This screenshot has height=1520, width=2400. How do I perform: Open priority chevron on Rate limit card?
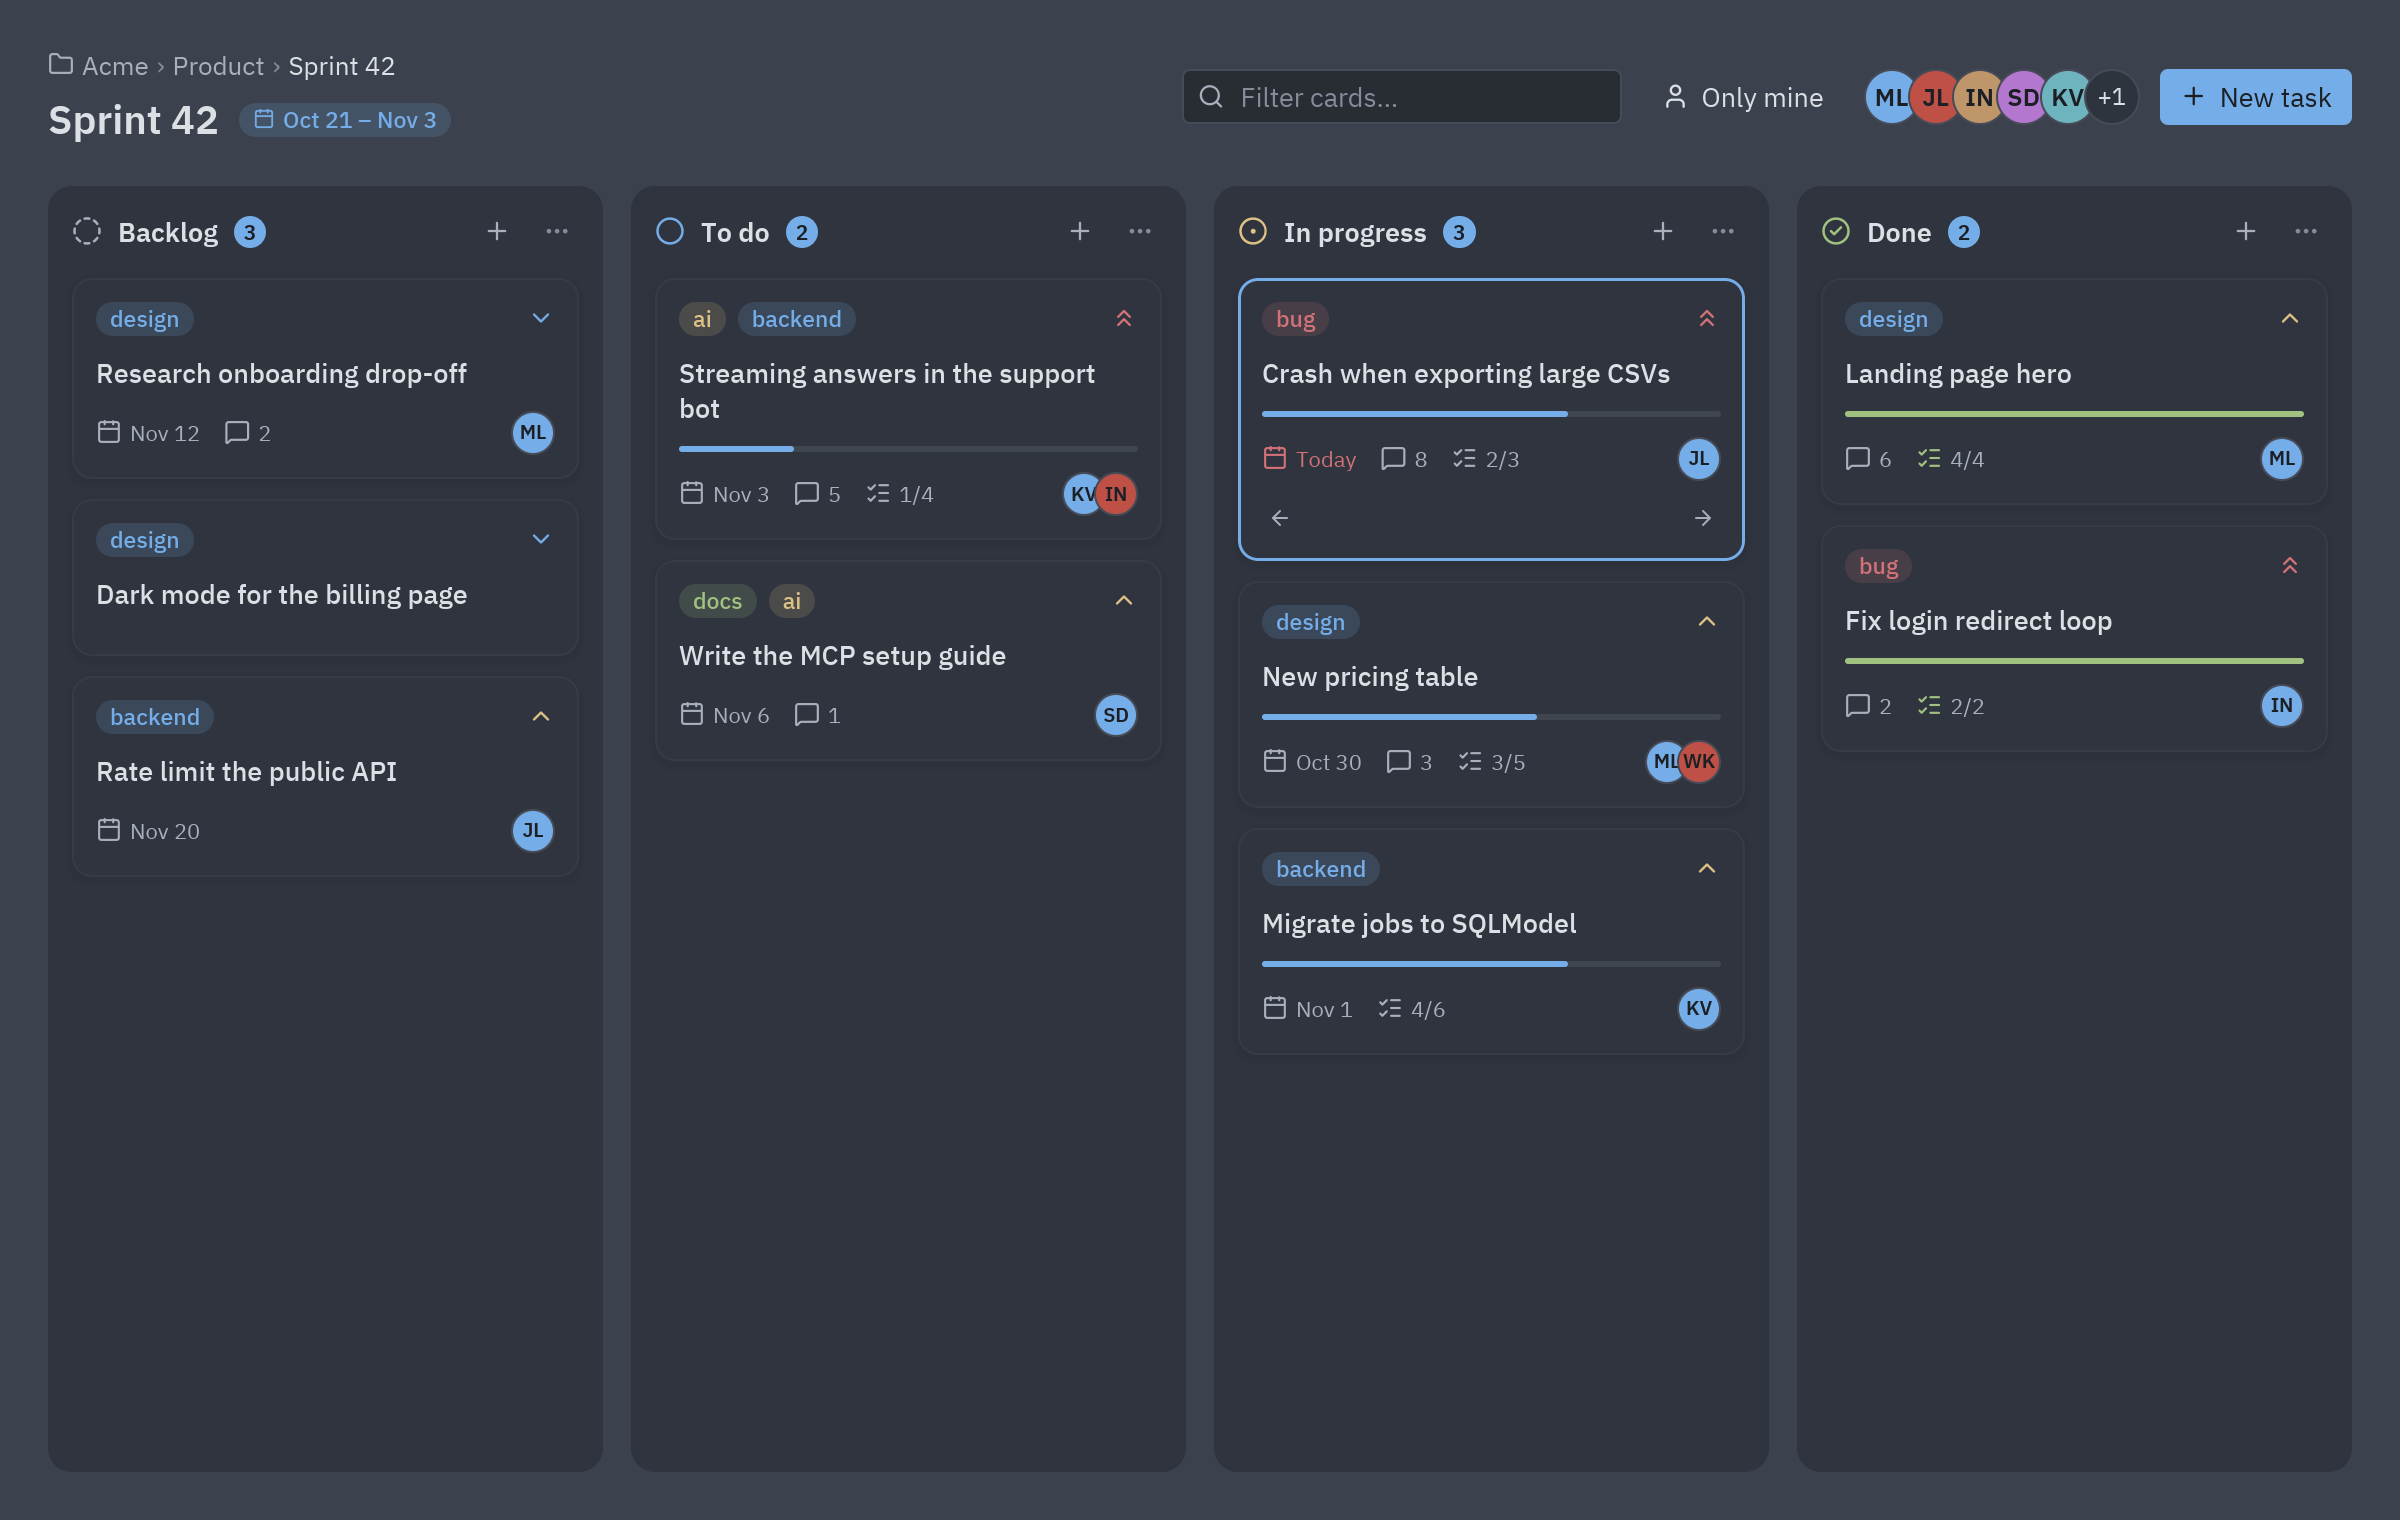541,717
